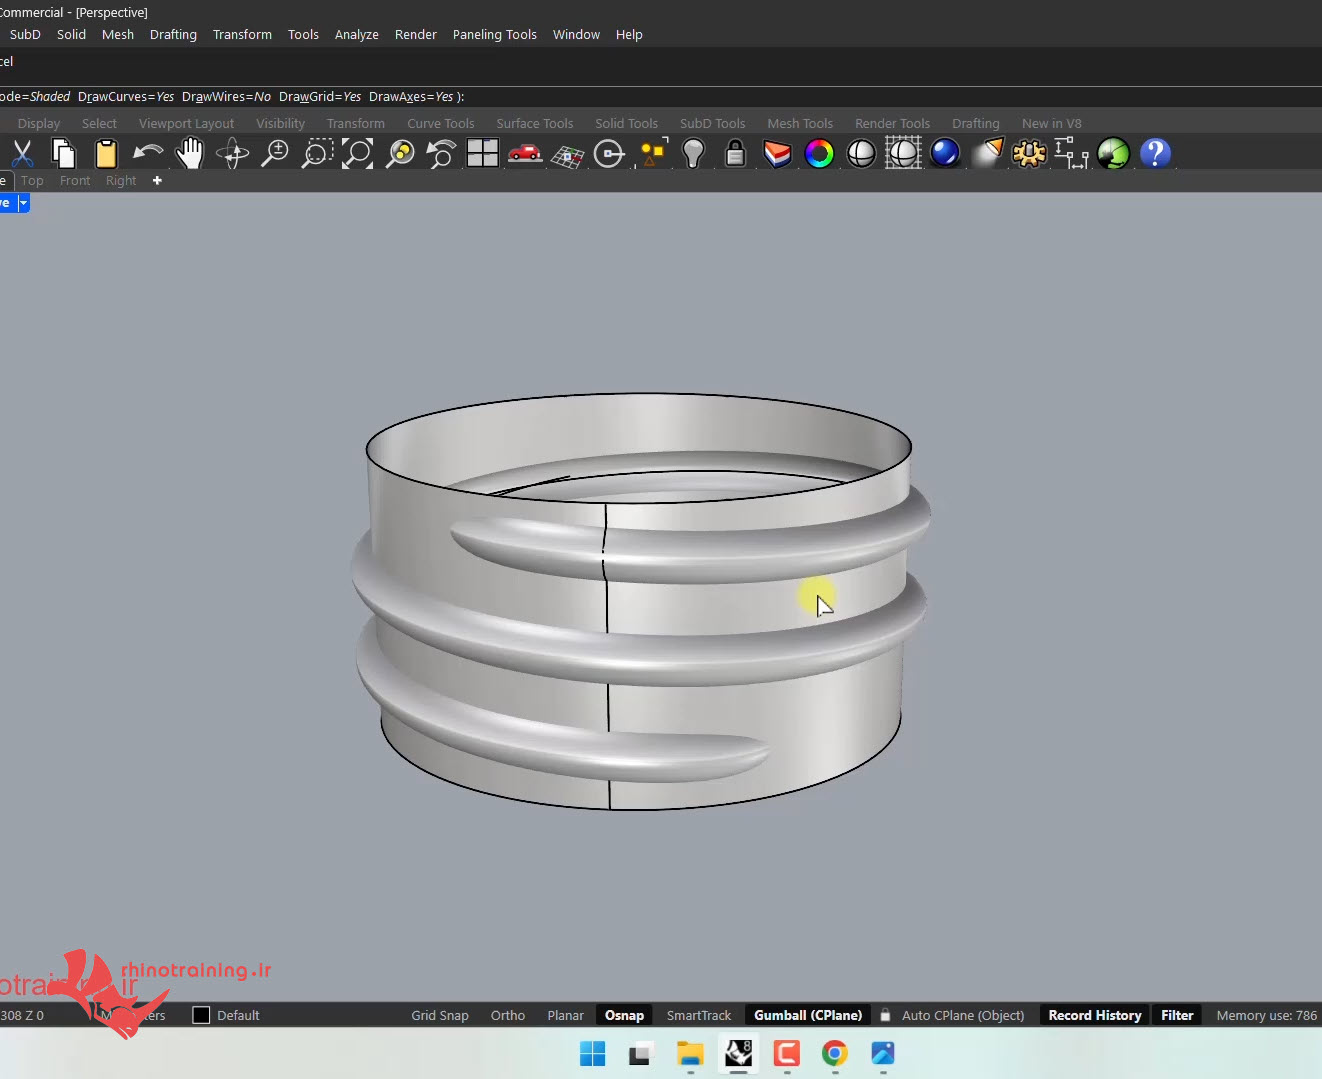The height and width of the screenshot is (1079, 1322).
Task: Switch to the Front viewport tab
Action: coord(75,181)
